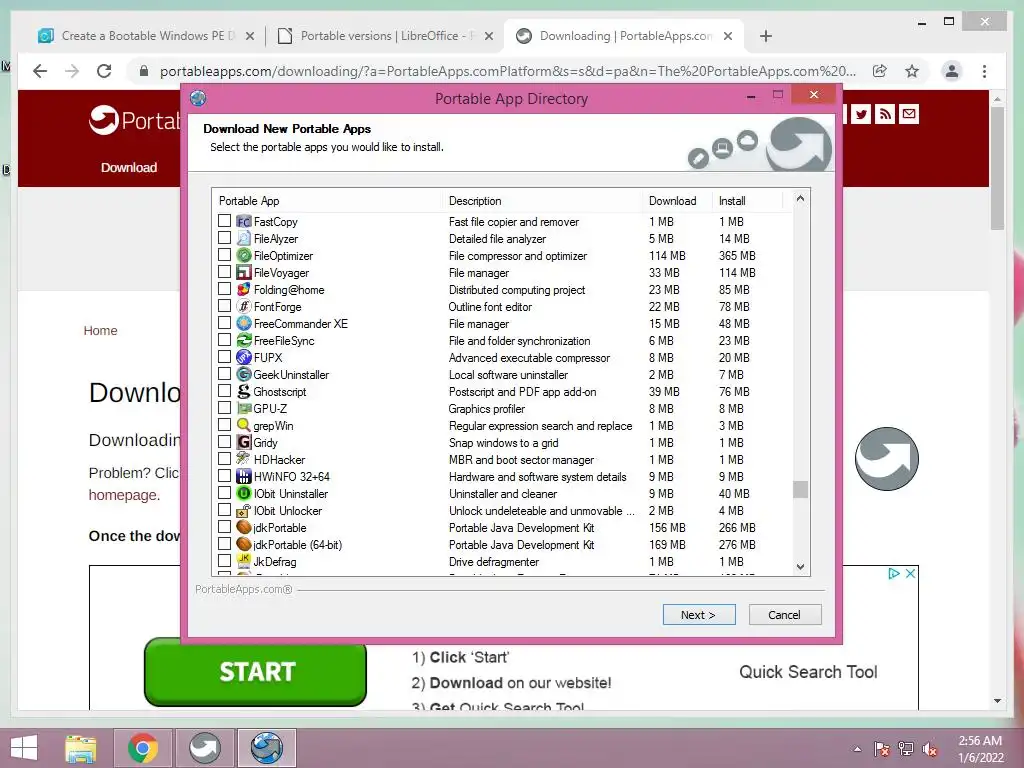This screenshot has height=768, width=1024.
Task: Check the FreeFileSync checkbox
Action: pos(224,340)
